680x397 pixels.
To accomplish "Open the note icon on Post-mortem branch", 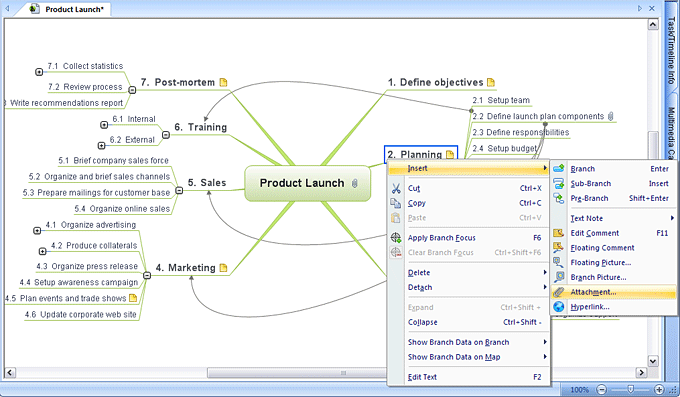I will (x=223, y=82).
